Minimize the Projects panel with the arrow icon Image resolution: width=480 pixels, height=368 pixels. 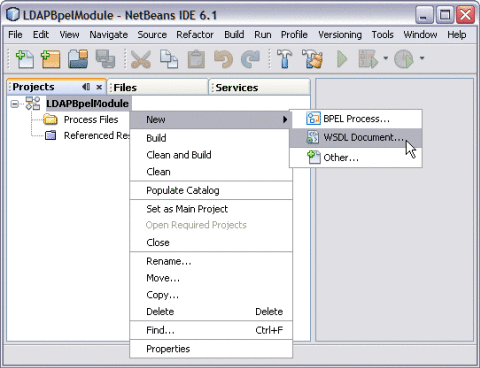(x=86, y=87)
